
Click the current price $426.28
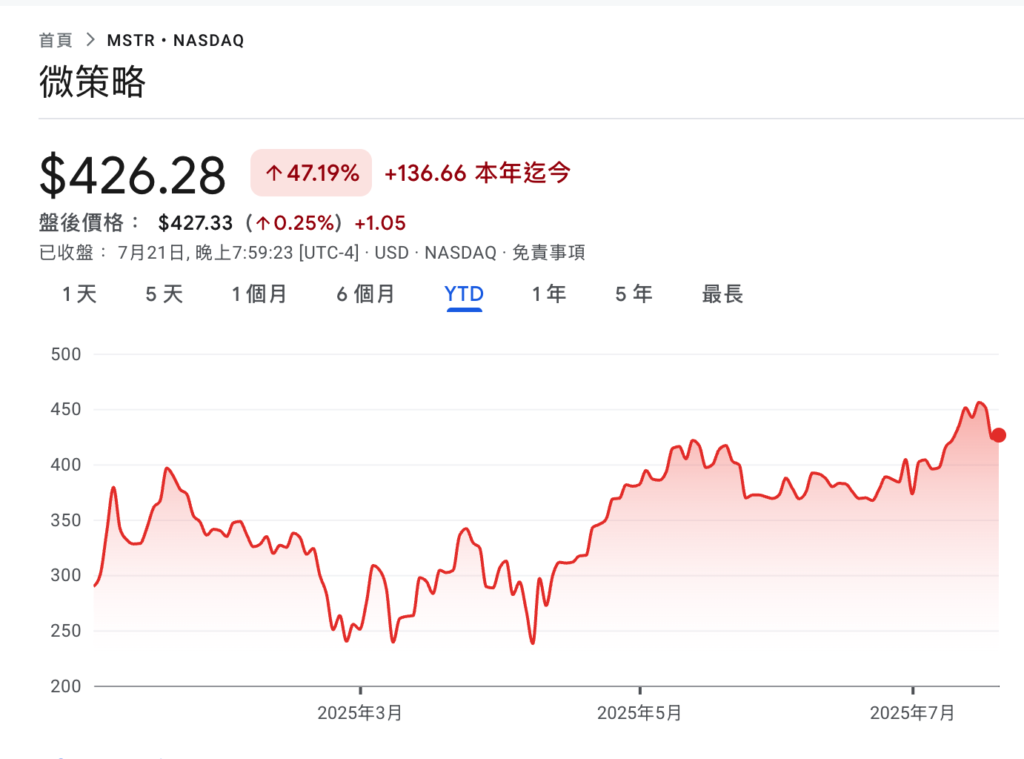point(131,172)
